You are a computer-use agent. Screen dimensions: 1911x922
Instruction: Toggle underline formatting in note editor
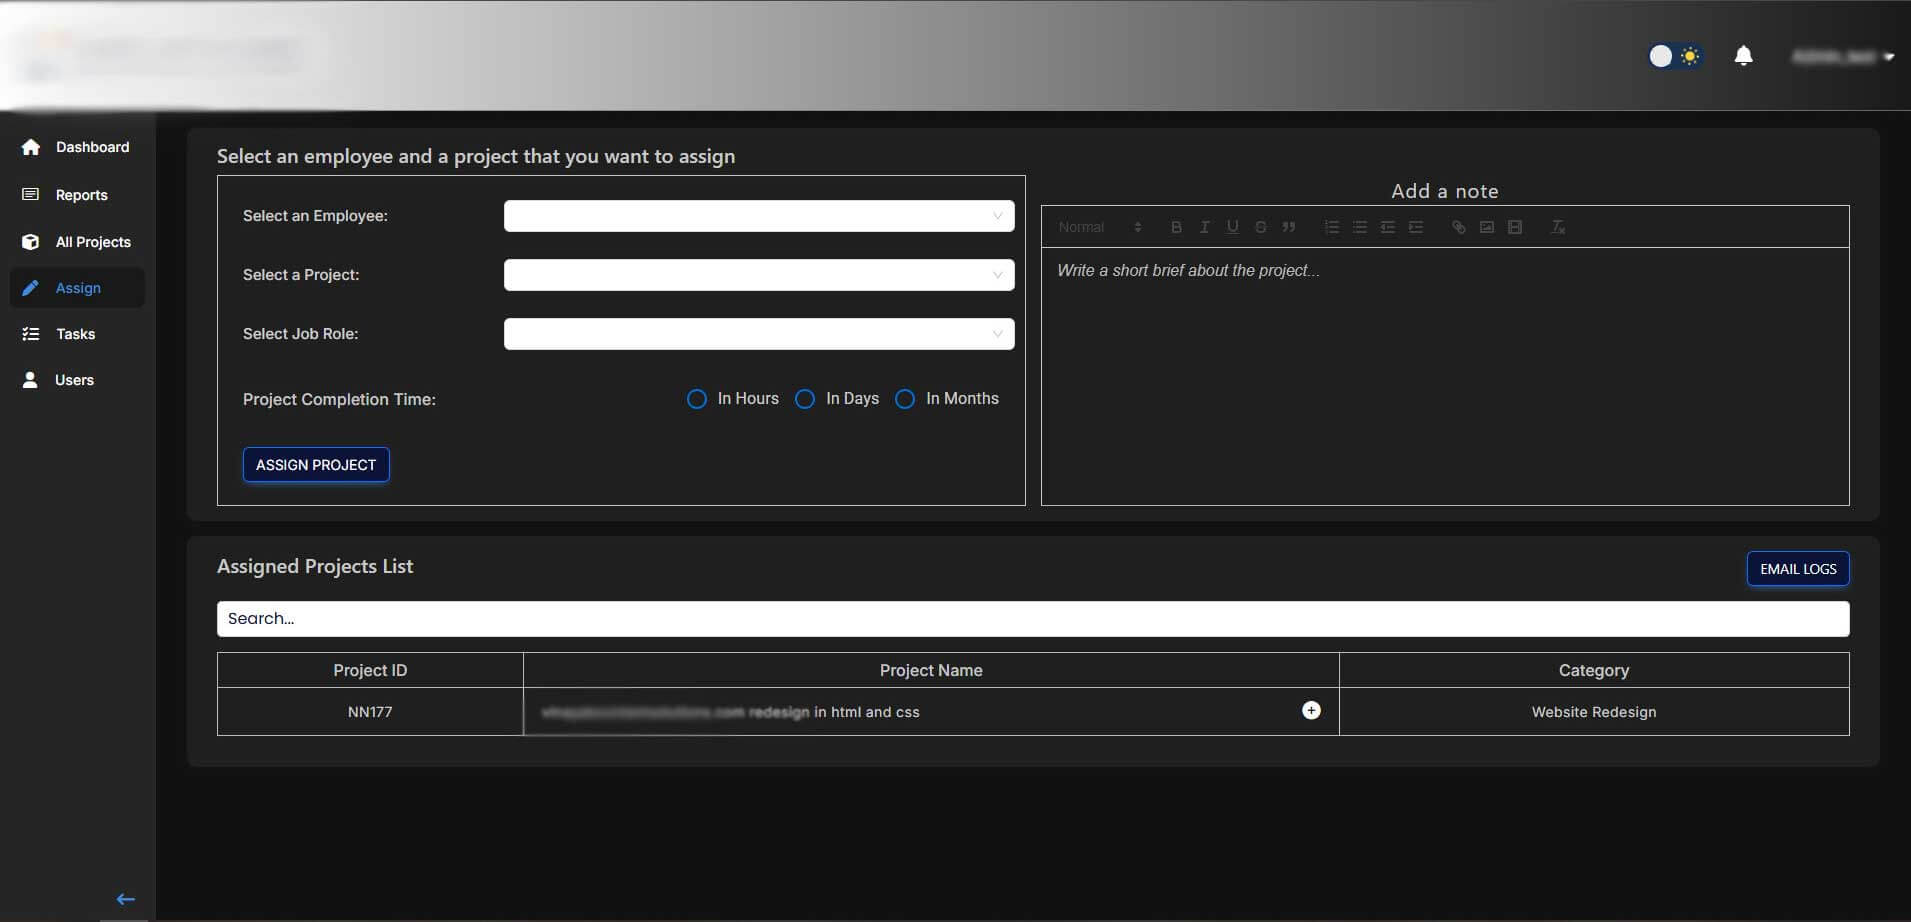1232,227
